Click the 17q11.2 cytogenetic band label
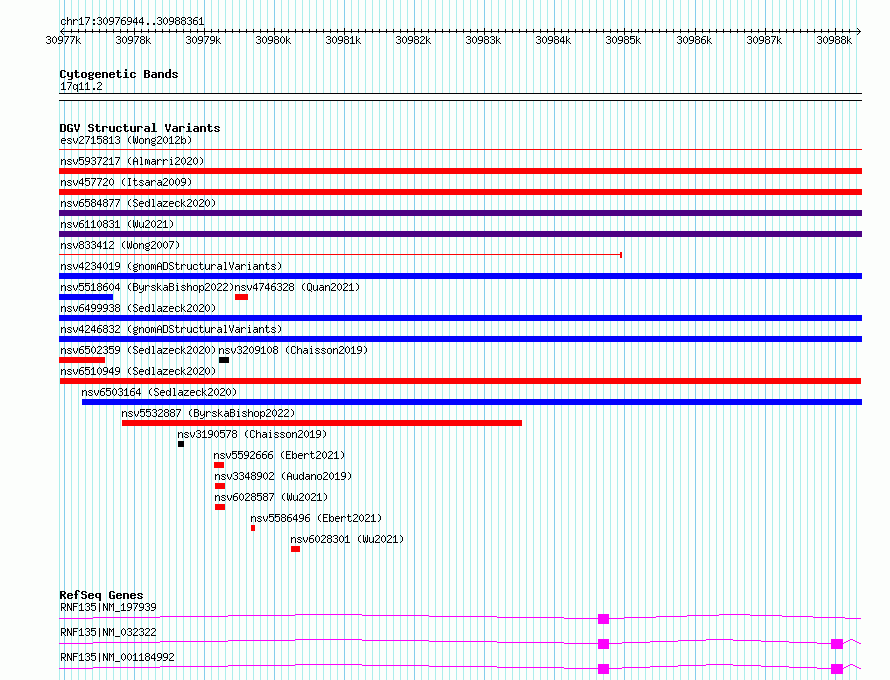 point(81,86)
